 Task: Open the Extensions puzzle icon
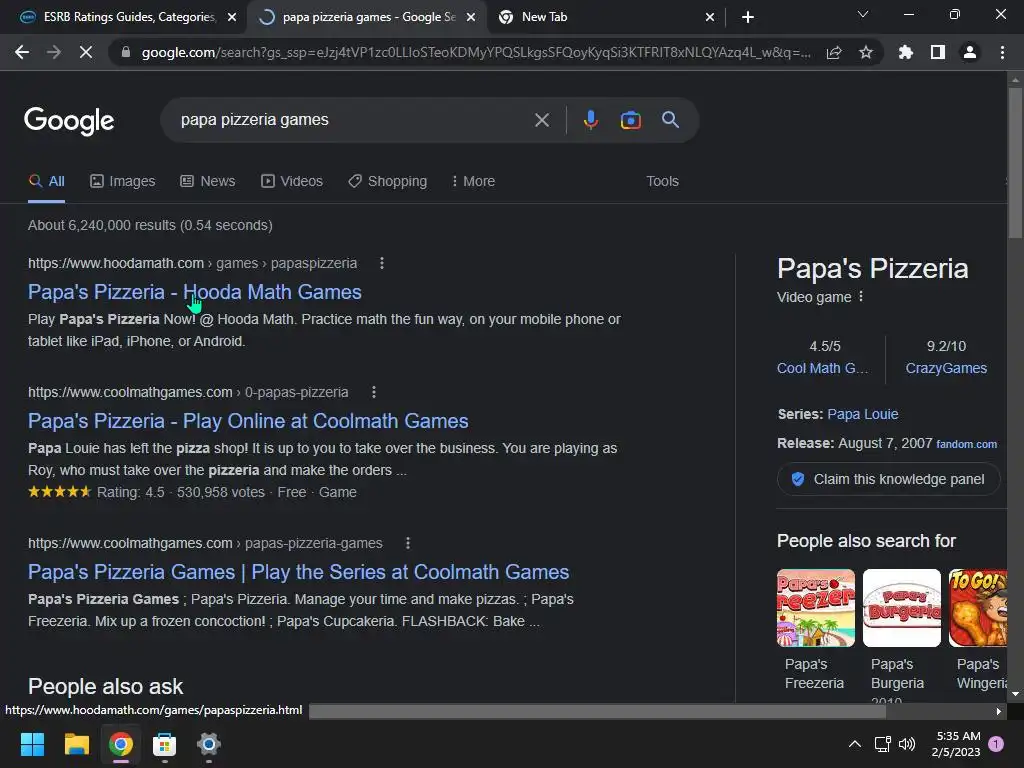905,52
